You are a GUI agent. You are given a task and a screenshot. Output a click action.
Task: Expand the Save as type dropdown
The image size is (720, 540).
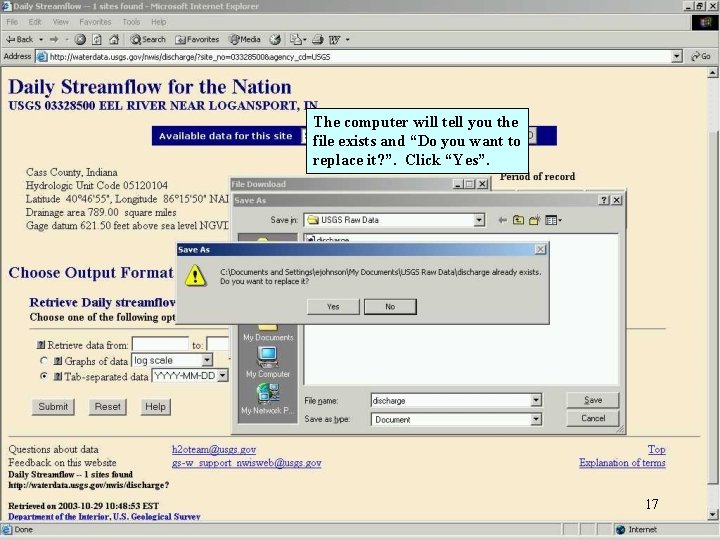point(536,419)
